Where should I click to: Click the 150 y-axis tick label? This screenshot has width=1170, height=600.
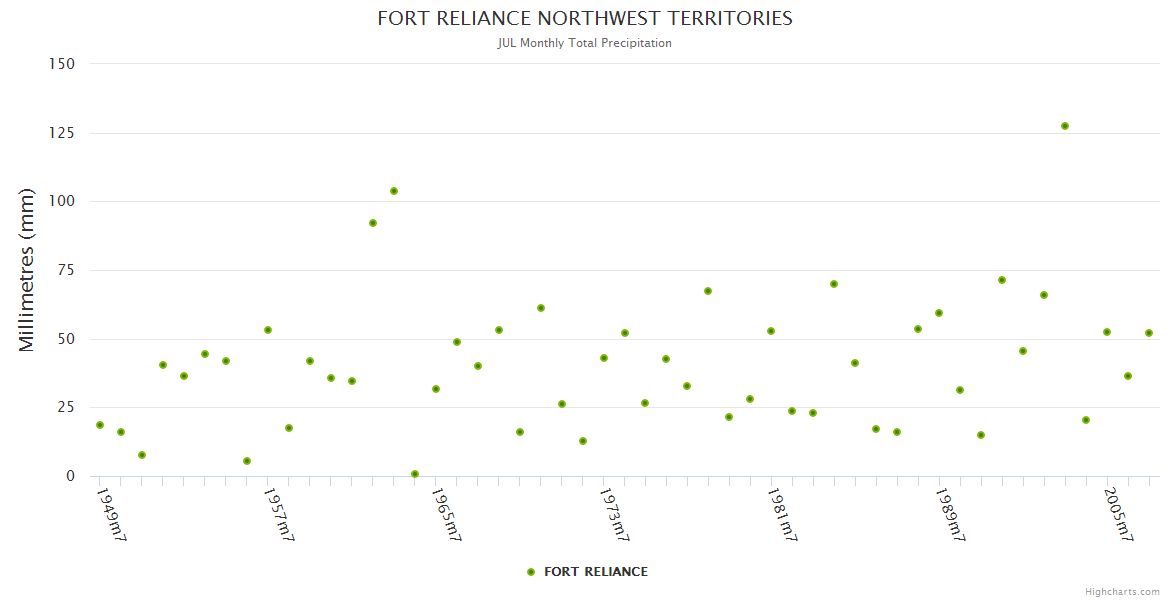click(x=62, y=64)
